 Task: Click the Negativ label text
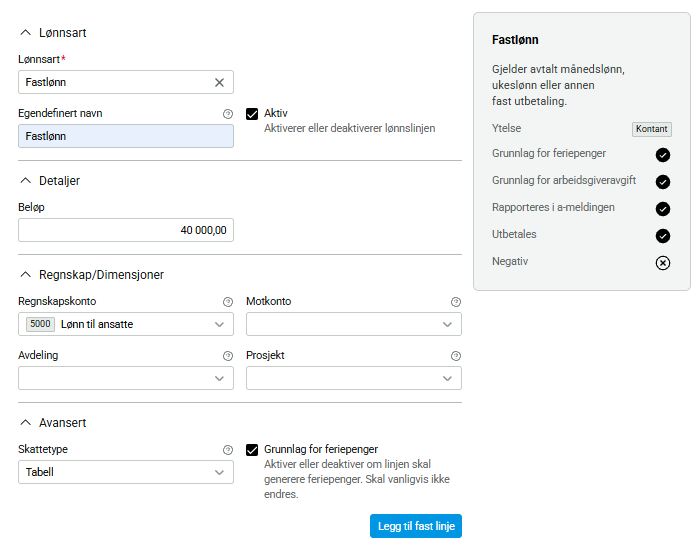[510, 262]
